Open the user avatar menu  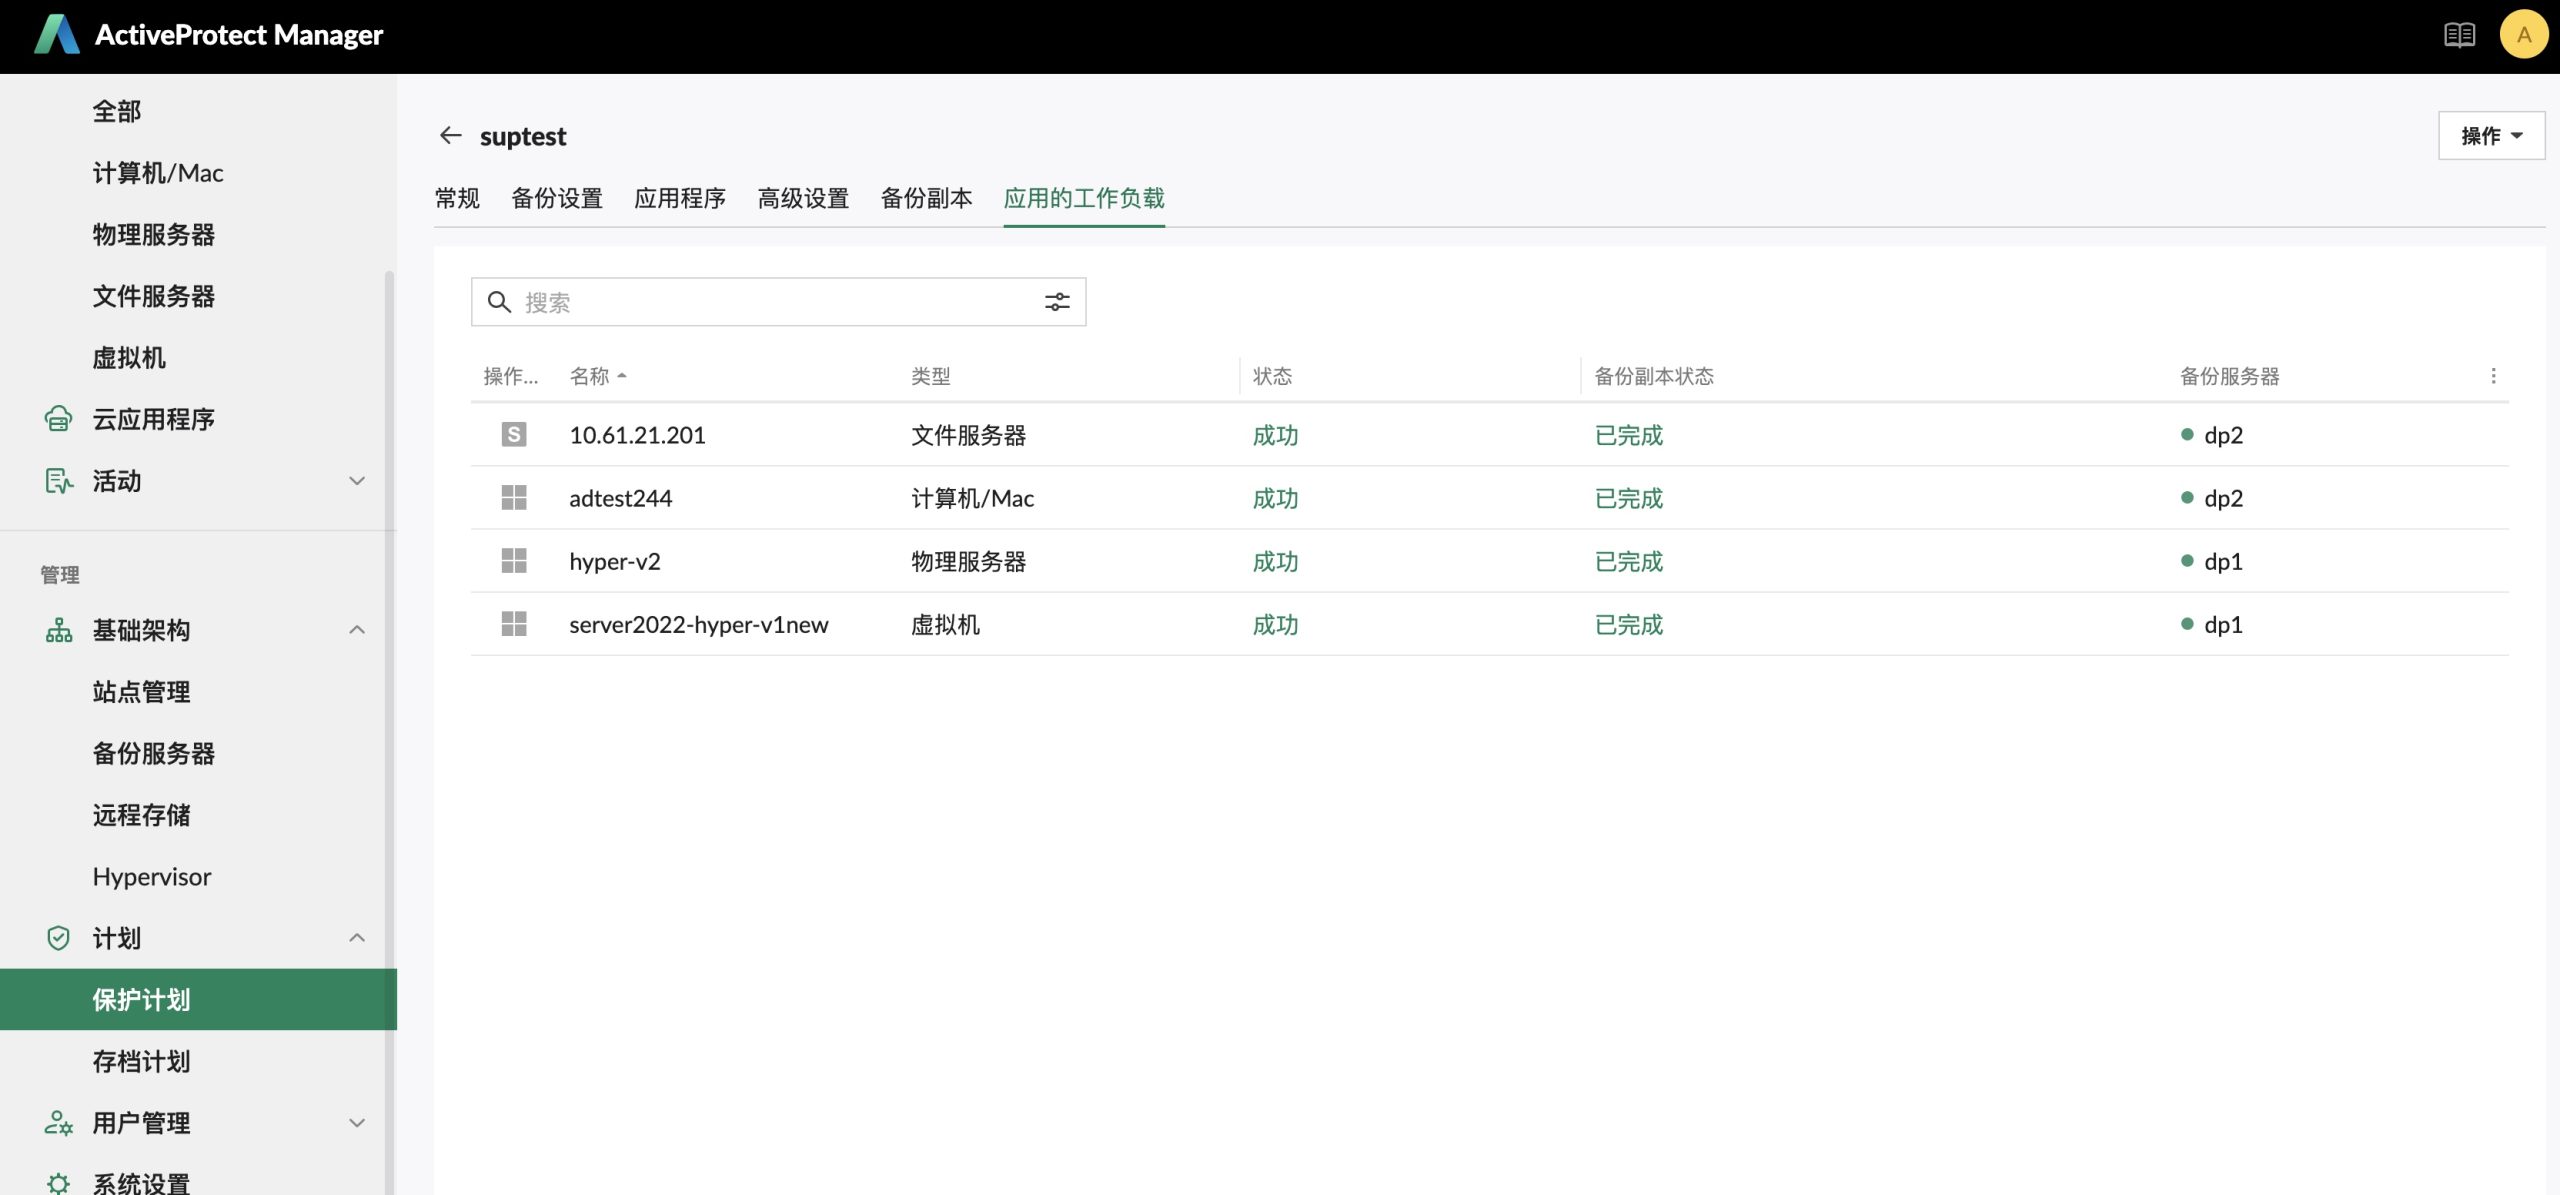click(x=2524, y=35)
